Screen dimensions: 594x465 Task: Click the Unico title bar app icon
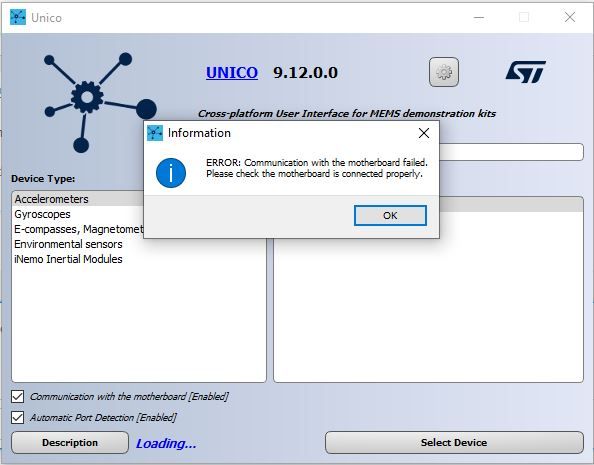18,17
